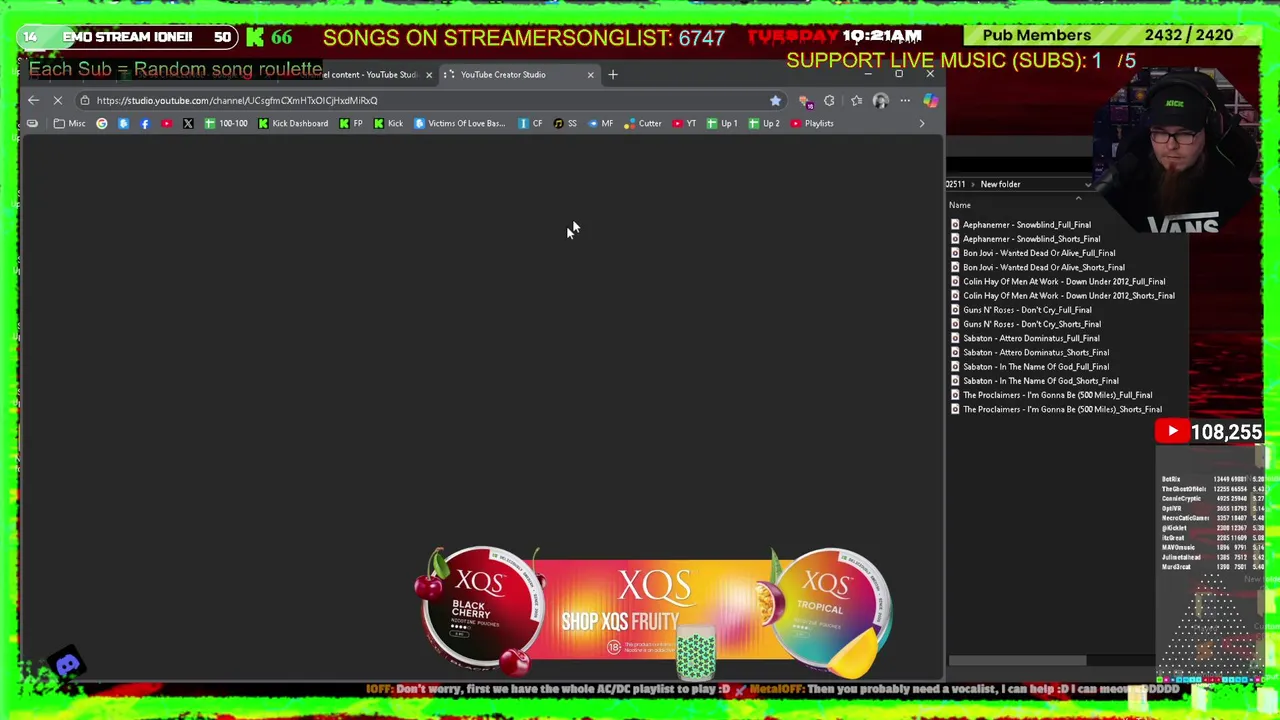Open the Facebook bookmark icon

145,123
